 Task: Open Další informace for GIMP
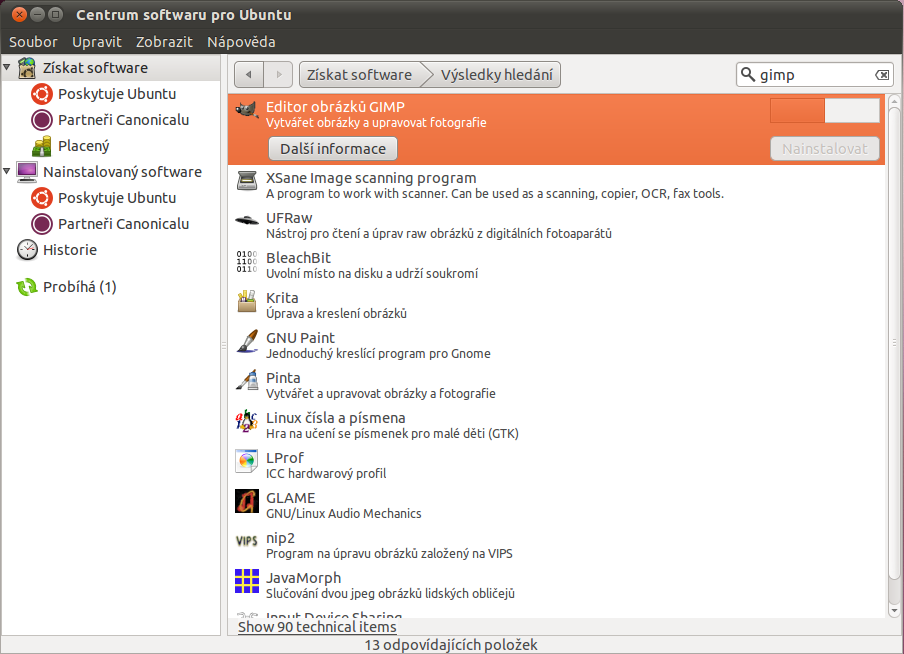click(333, 149)
